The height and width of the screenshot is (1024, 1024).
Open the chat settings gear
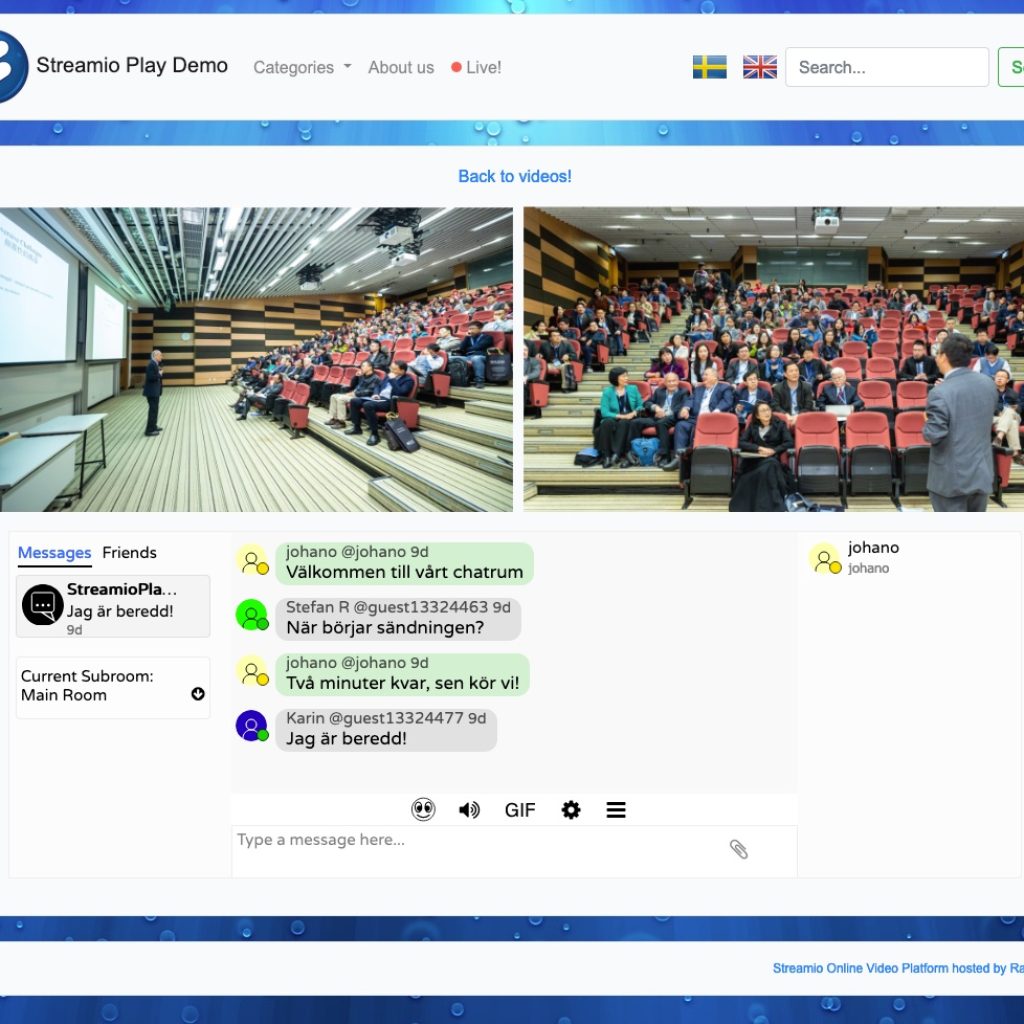click(x=570, y=809)
